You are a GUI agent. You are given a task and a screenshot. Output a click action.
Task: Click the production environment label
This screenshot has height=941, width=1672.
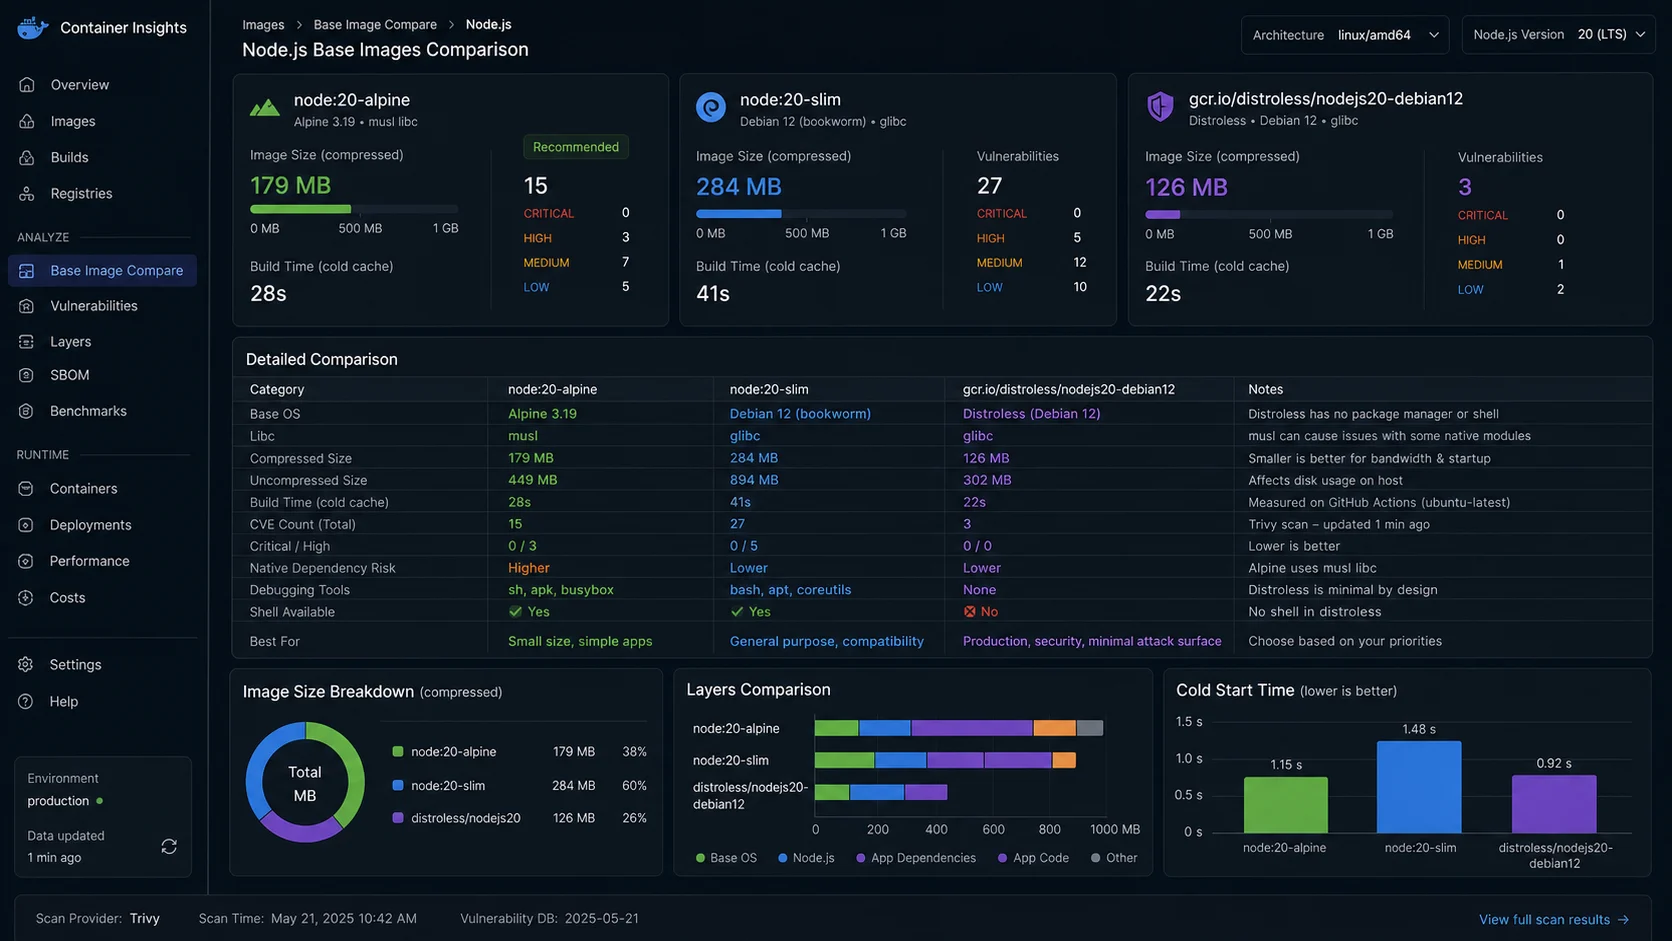pyautogui.click(x=58, y=801)
